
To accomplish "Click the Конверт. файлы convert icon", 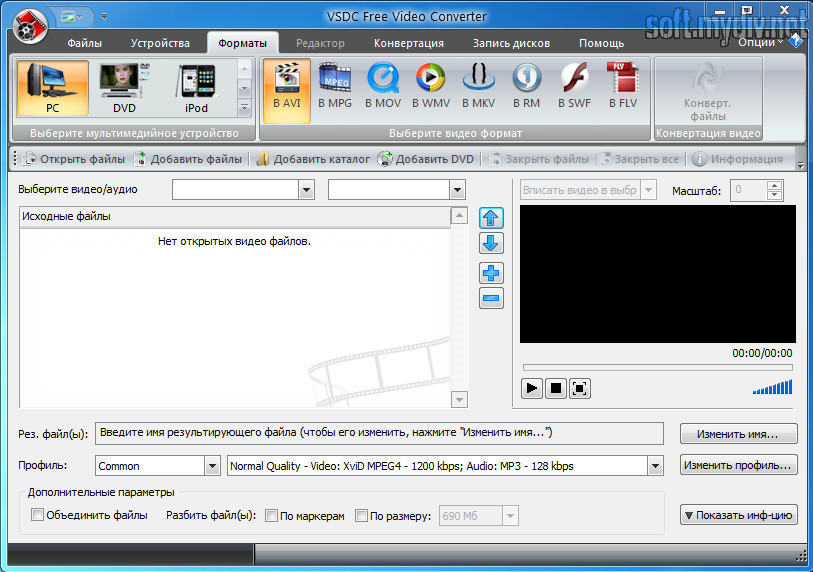I will pos(707,91).
